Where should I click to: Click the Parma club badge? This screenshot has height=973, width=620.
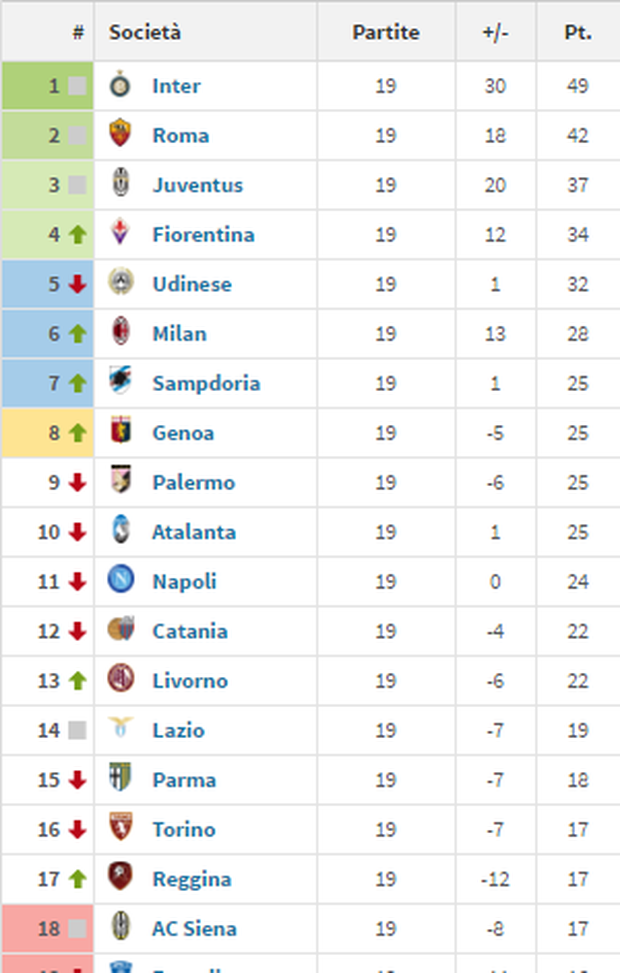(122, 779)
